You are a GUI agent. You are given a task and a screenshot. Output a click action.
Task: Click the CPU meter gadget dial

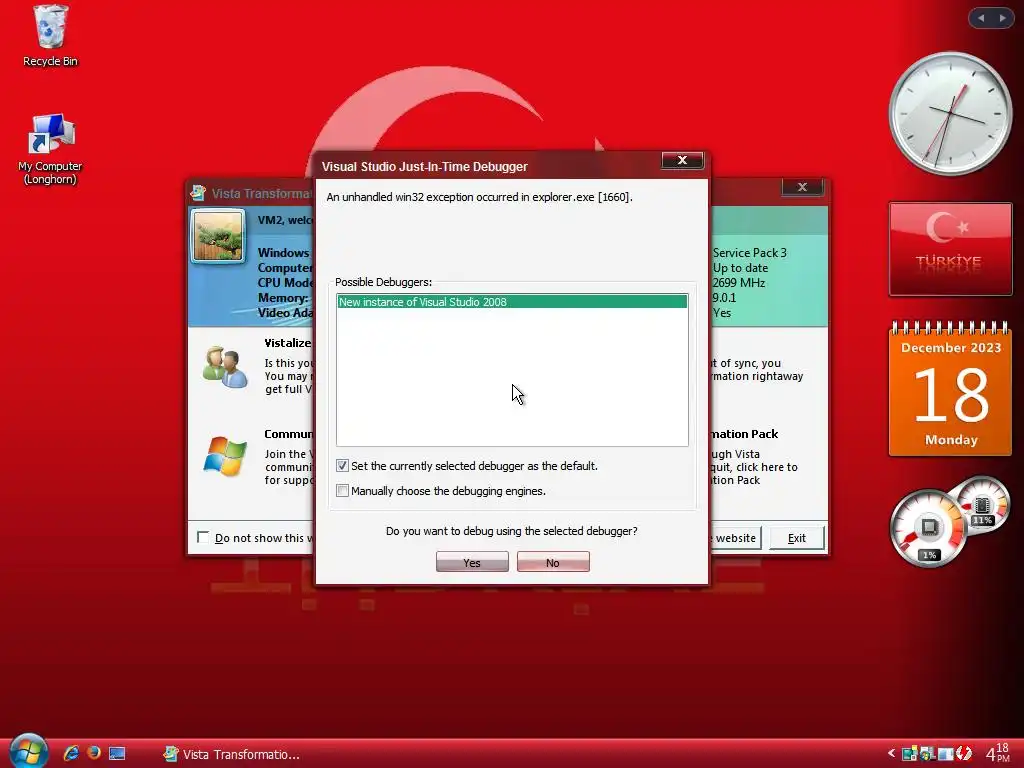click(928, 528)
